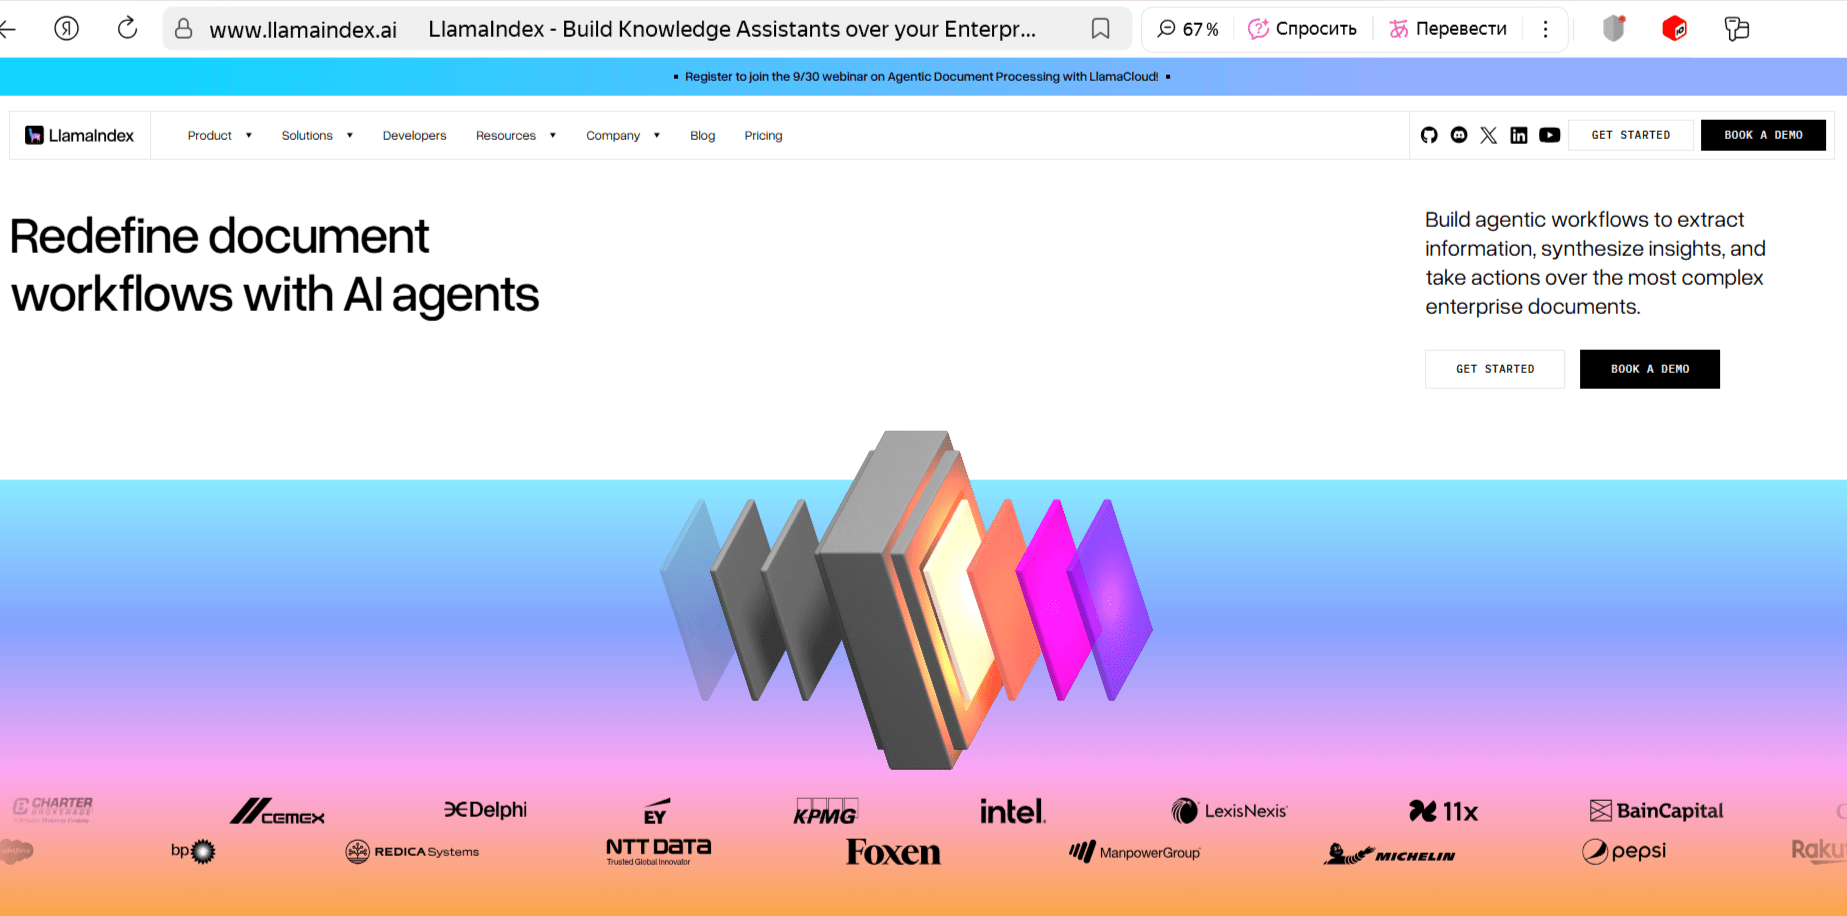This screenshot has height=916, width=1847.
Task: Open the Discord icon link
Action: coord(1459,135)
